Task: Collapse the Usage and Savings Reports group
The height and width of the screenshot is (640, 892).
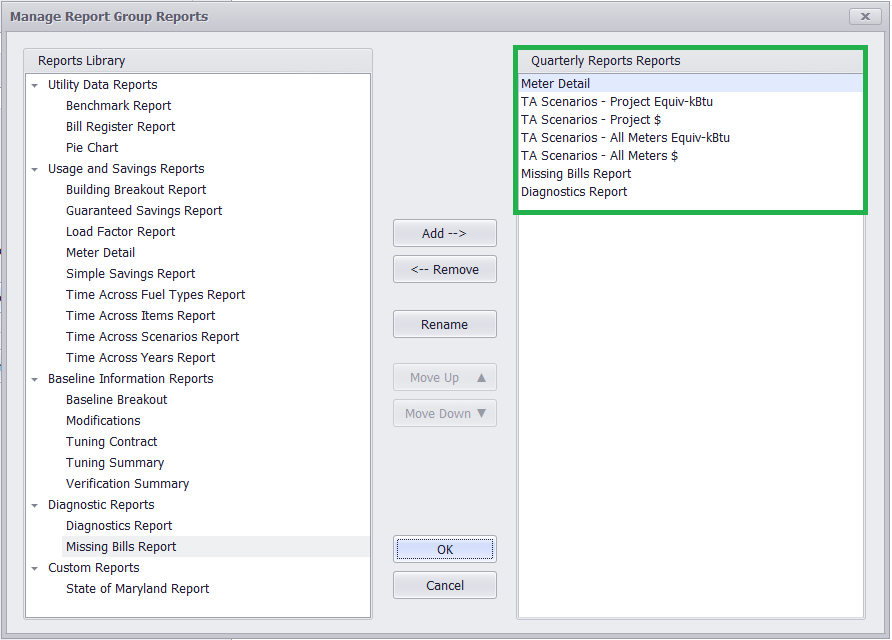Action: [x=35, y=170]
